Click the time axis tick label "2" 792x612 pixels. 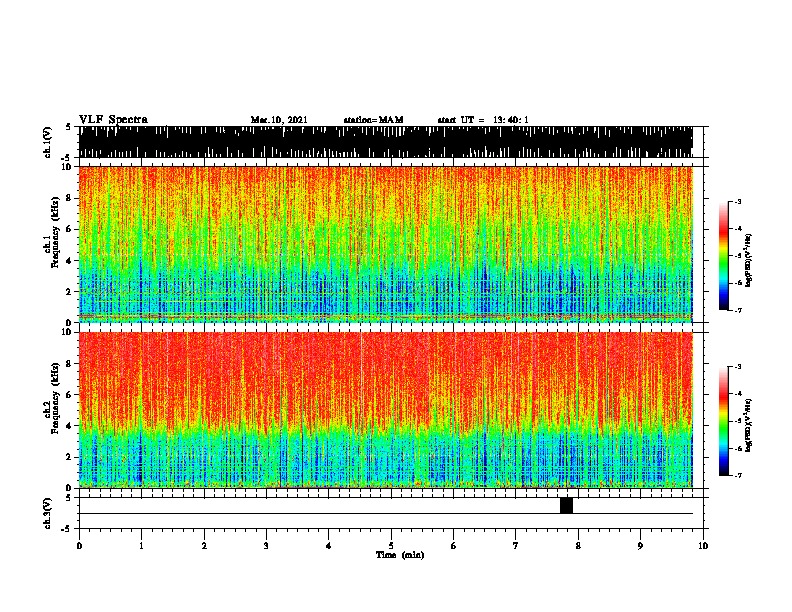tap(204, 546)
